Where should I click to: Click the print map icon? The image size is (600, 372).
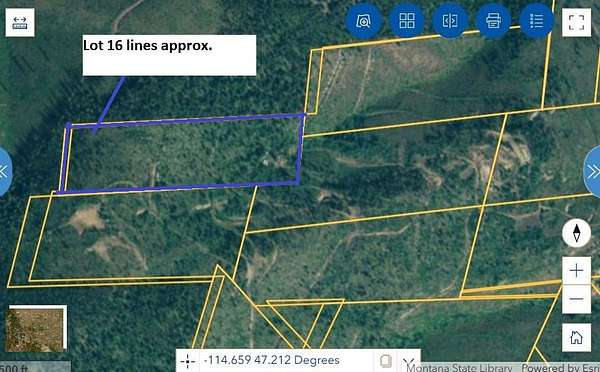(493, 21)
